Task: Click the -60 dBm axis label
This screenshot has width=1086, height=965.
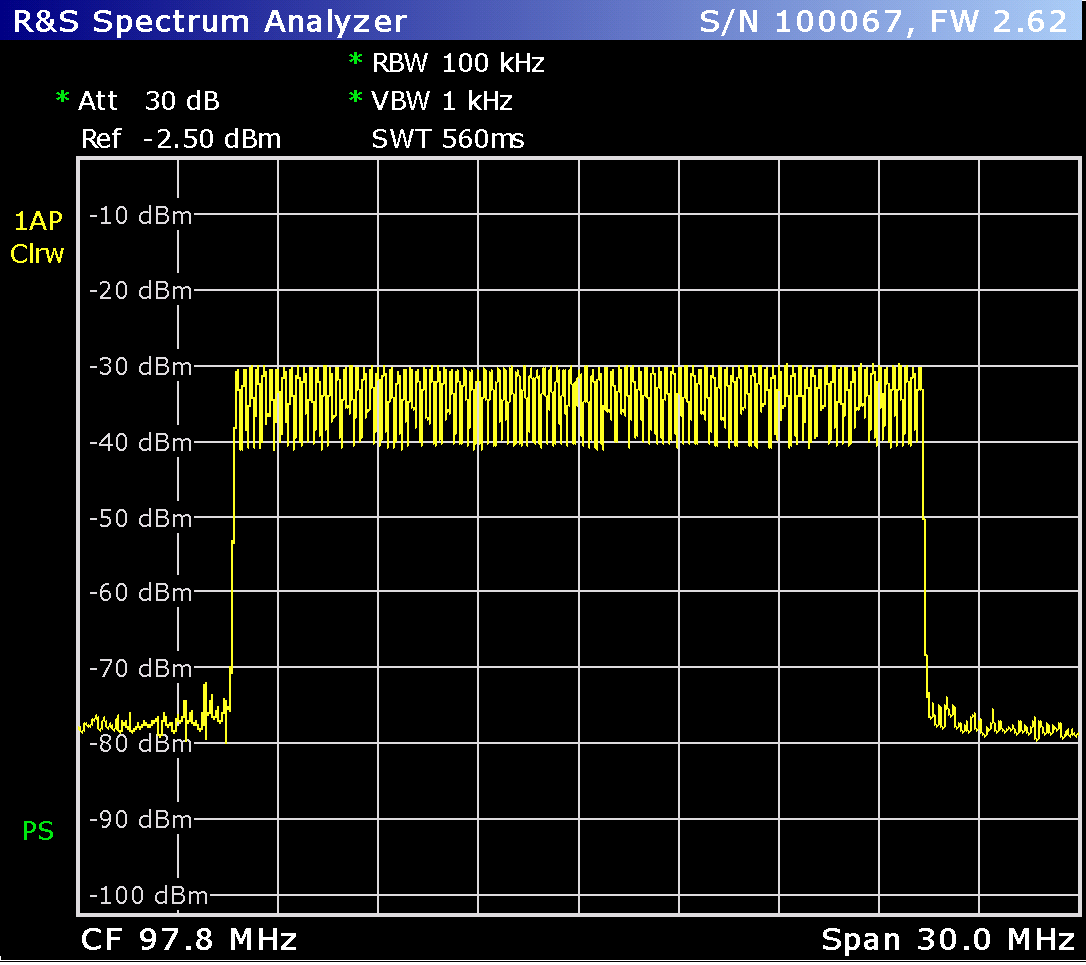Action: coord(141,593)
